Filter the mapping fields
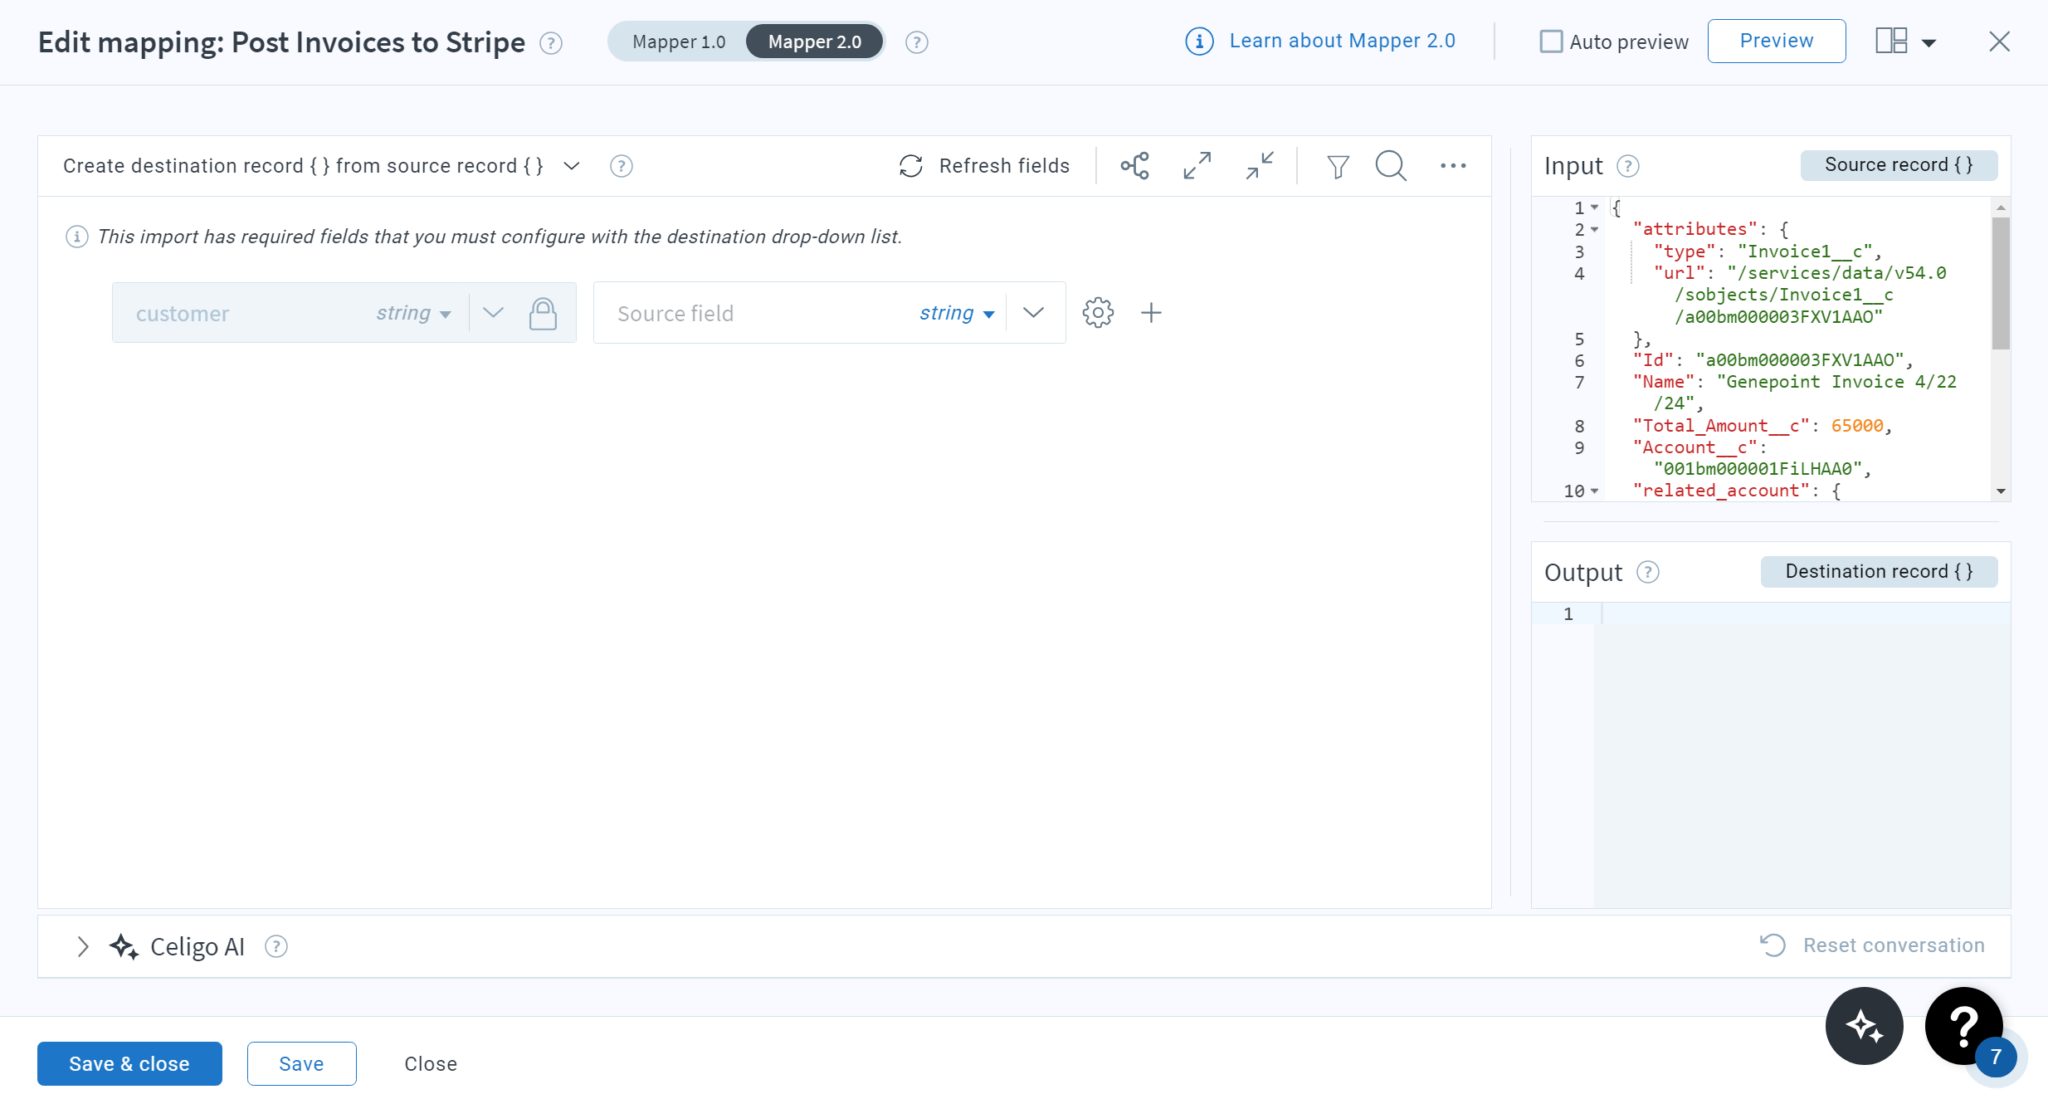Image resolution: width=2048 pixels, height=1099 pixels. point(1339,166)
